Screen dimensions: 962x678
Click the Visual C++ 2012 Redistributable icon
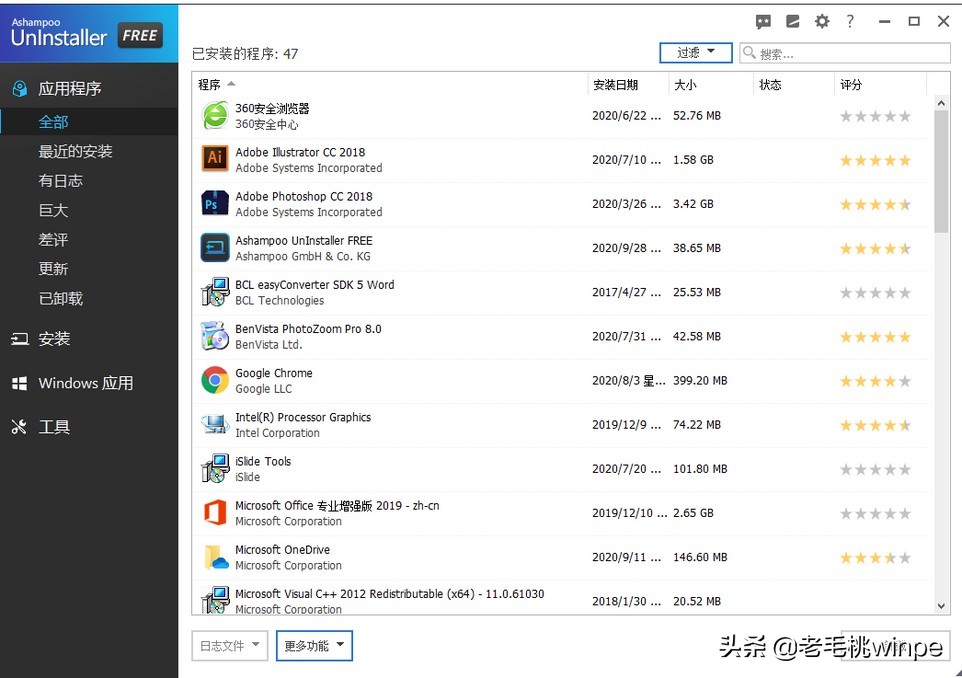pos(215,599)
